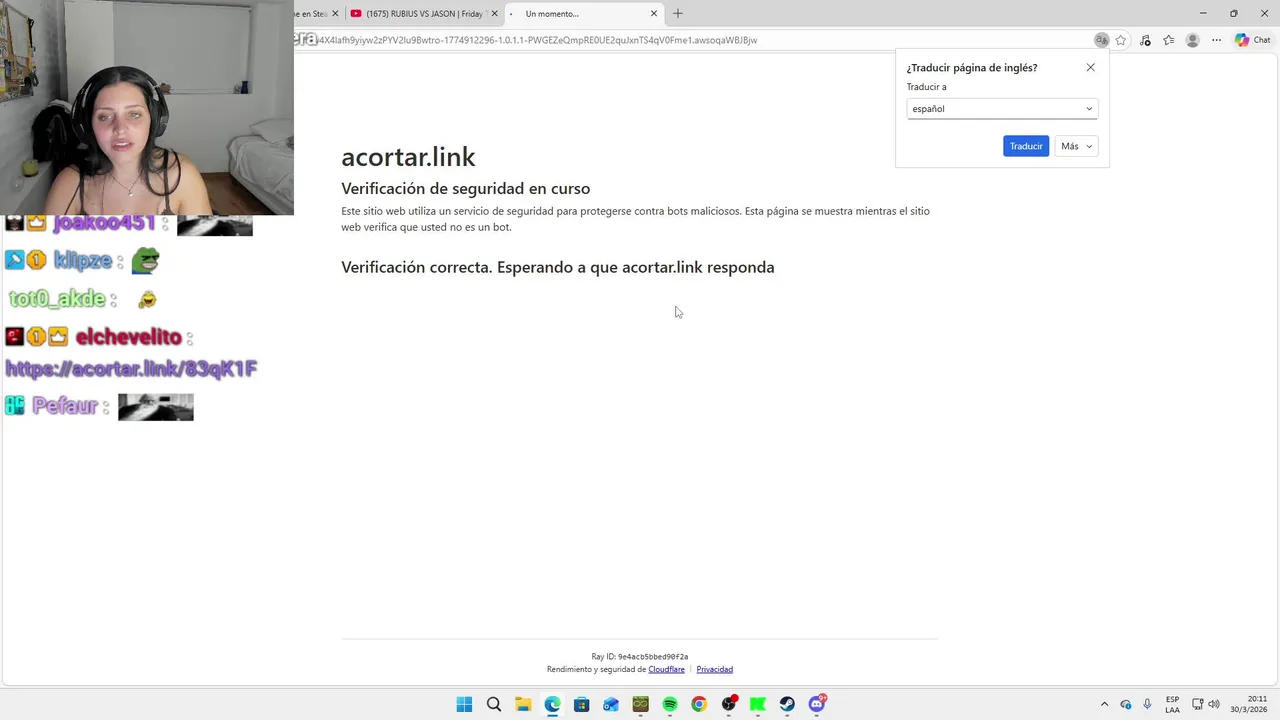Click joakoo451 username in chat

pyautogui.click(x=105, y=223)
